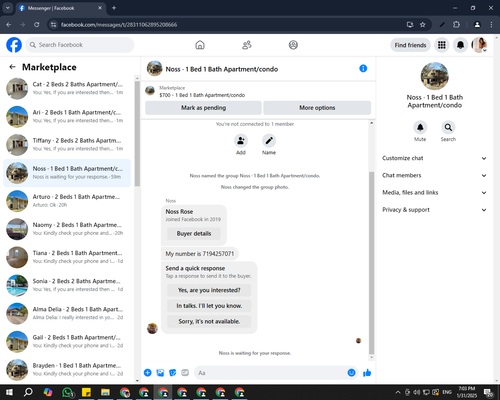Click More options button
The width and height of the screenshot is (500, 400).
point(317,108)
